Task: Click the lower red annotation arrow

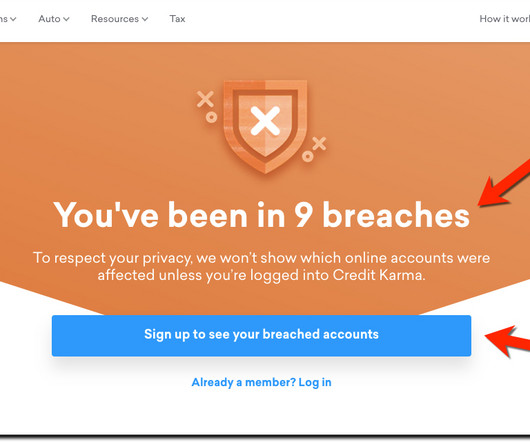Action: click(507, 340)
